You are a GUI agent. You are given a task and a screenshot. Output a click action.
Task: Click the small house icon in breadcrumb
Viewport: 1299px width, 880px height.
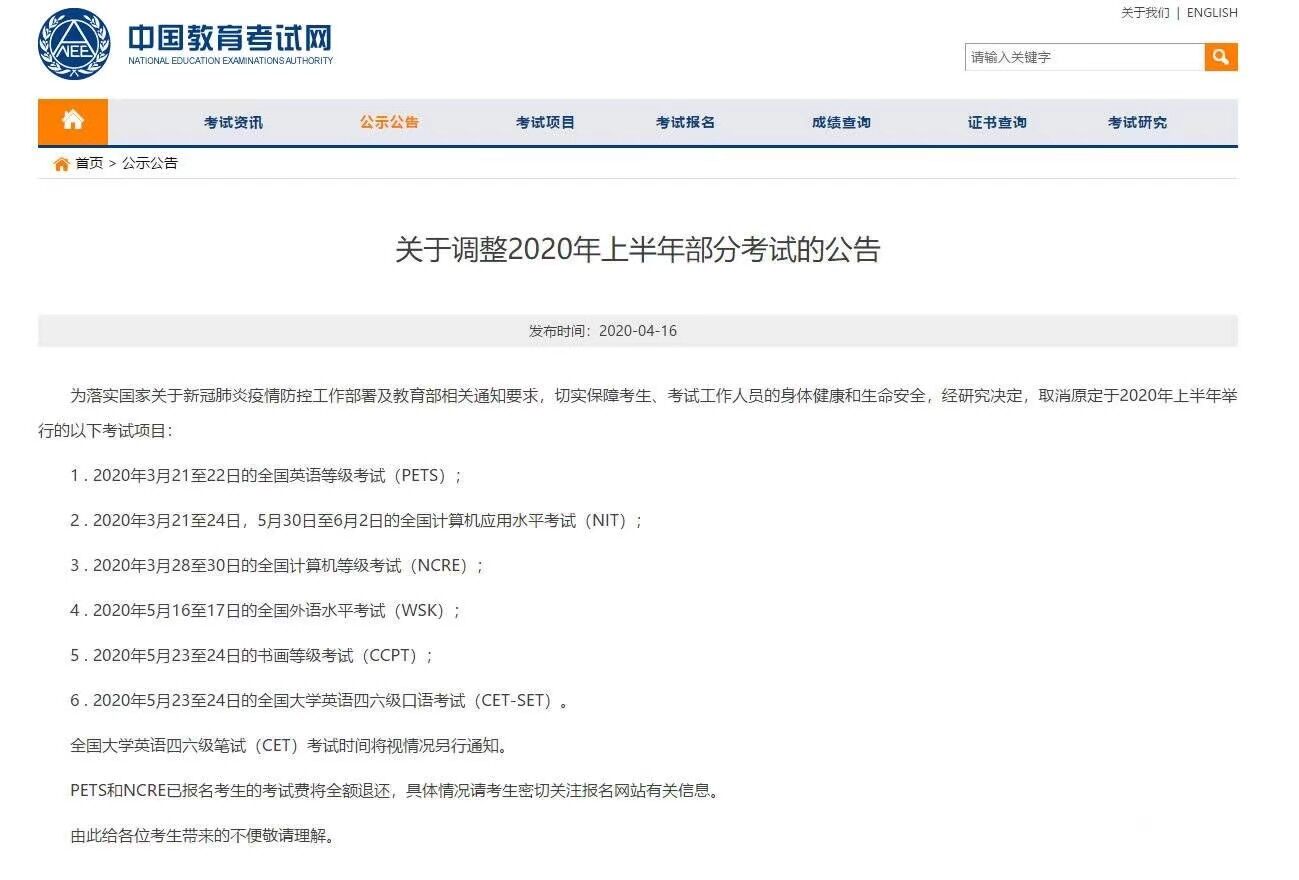point(62,164)
